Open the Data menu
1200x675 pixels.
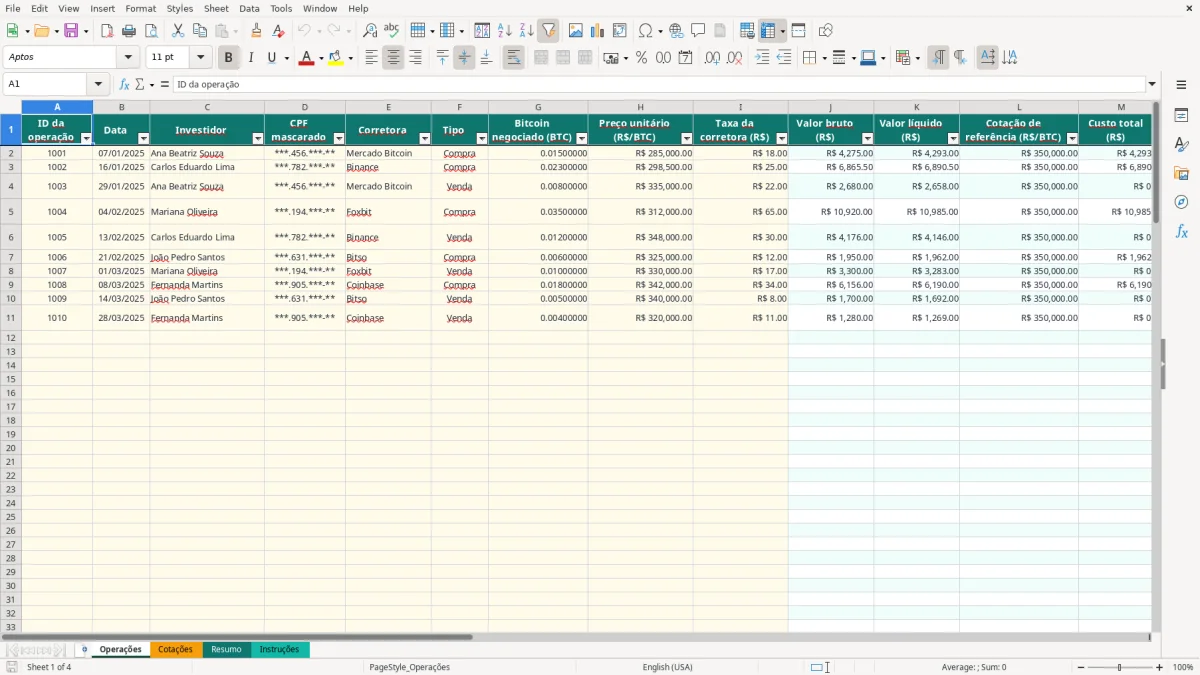click(249, 8)
